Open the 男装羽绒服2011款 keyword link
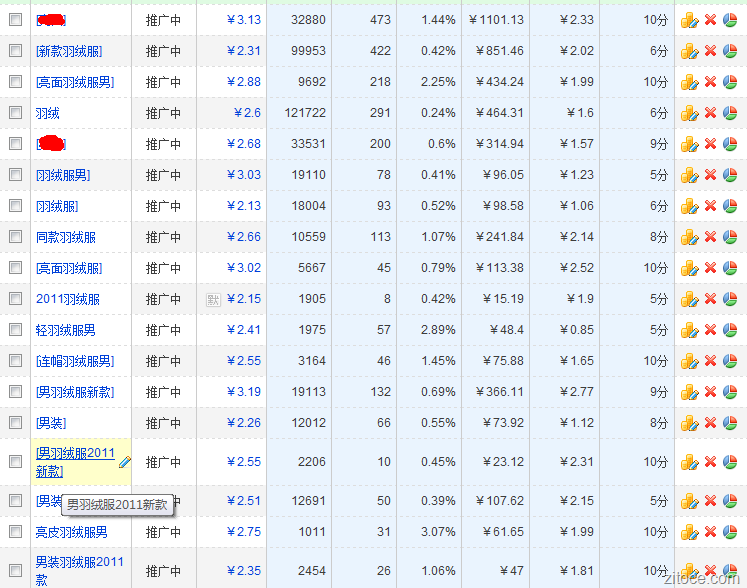 click(x=79, y=570)
